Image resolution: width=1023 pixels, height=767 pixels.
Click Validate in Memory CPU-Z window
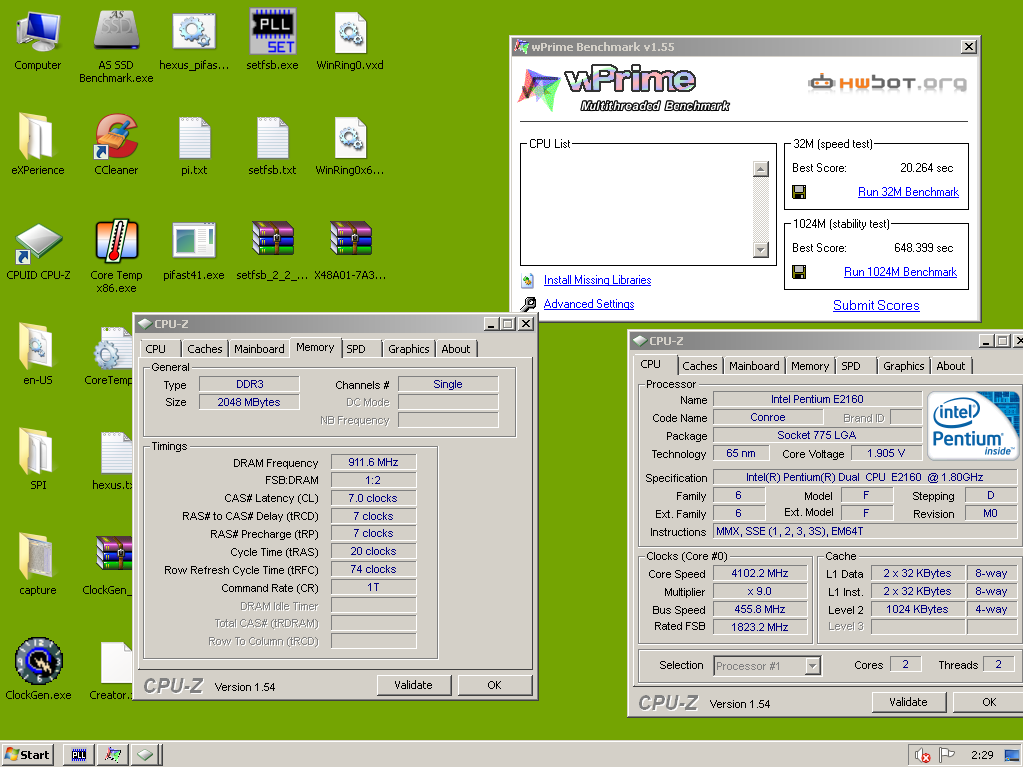pyautogui.click(x=414, y=685)
